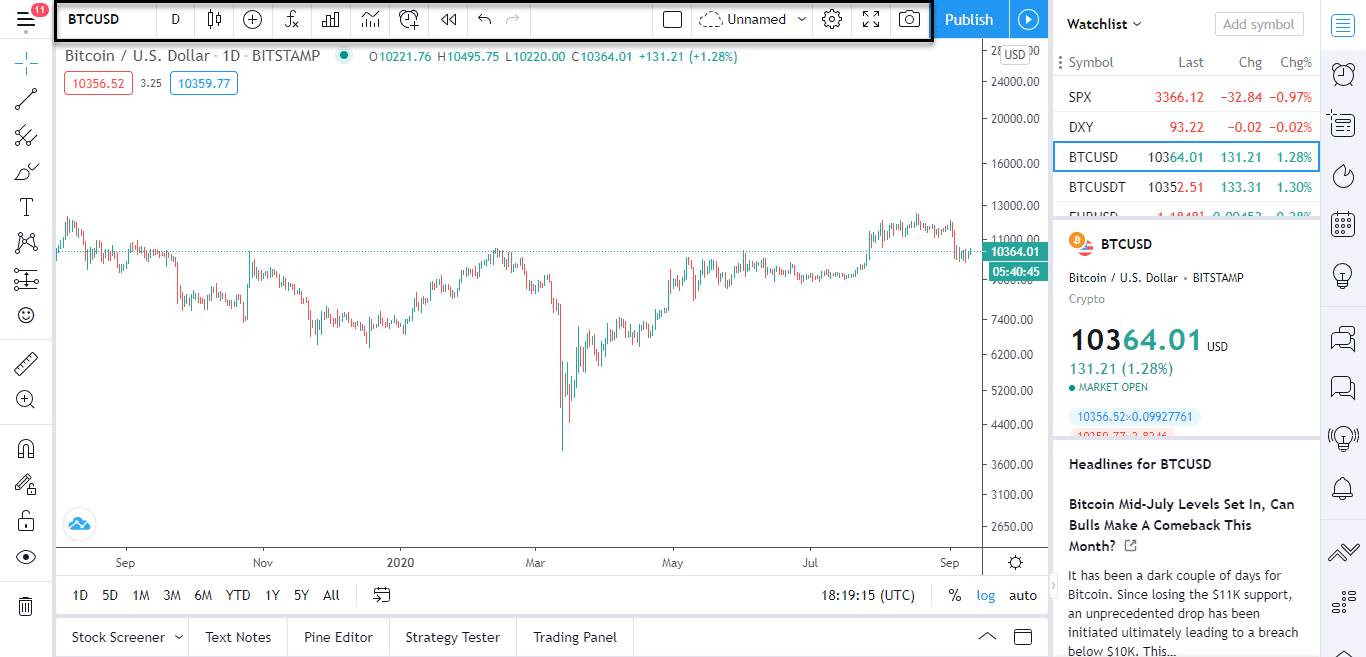Open the alerts clock icon in right sidebar
Screen dimensions: 1366x657
(x=1343, y=74)
